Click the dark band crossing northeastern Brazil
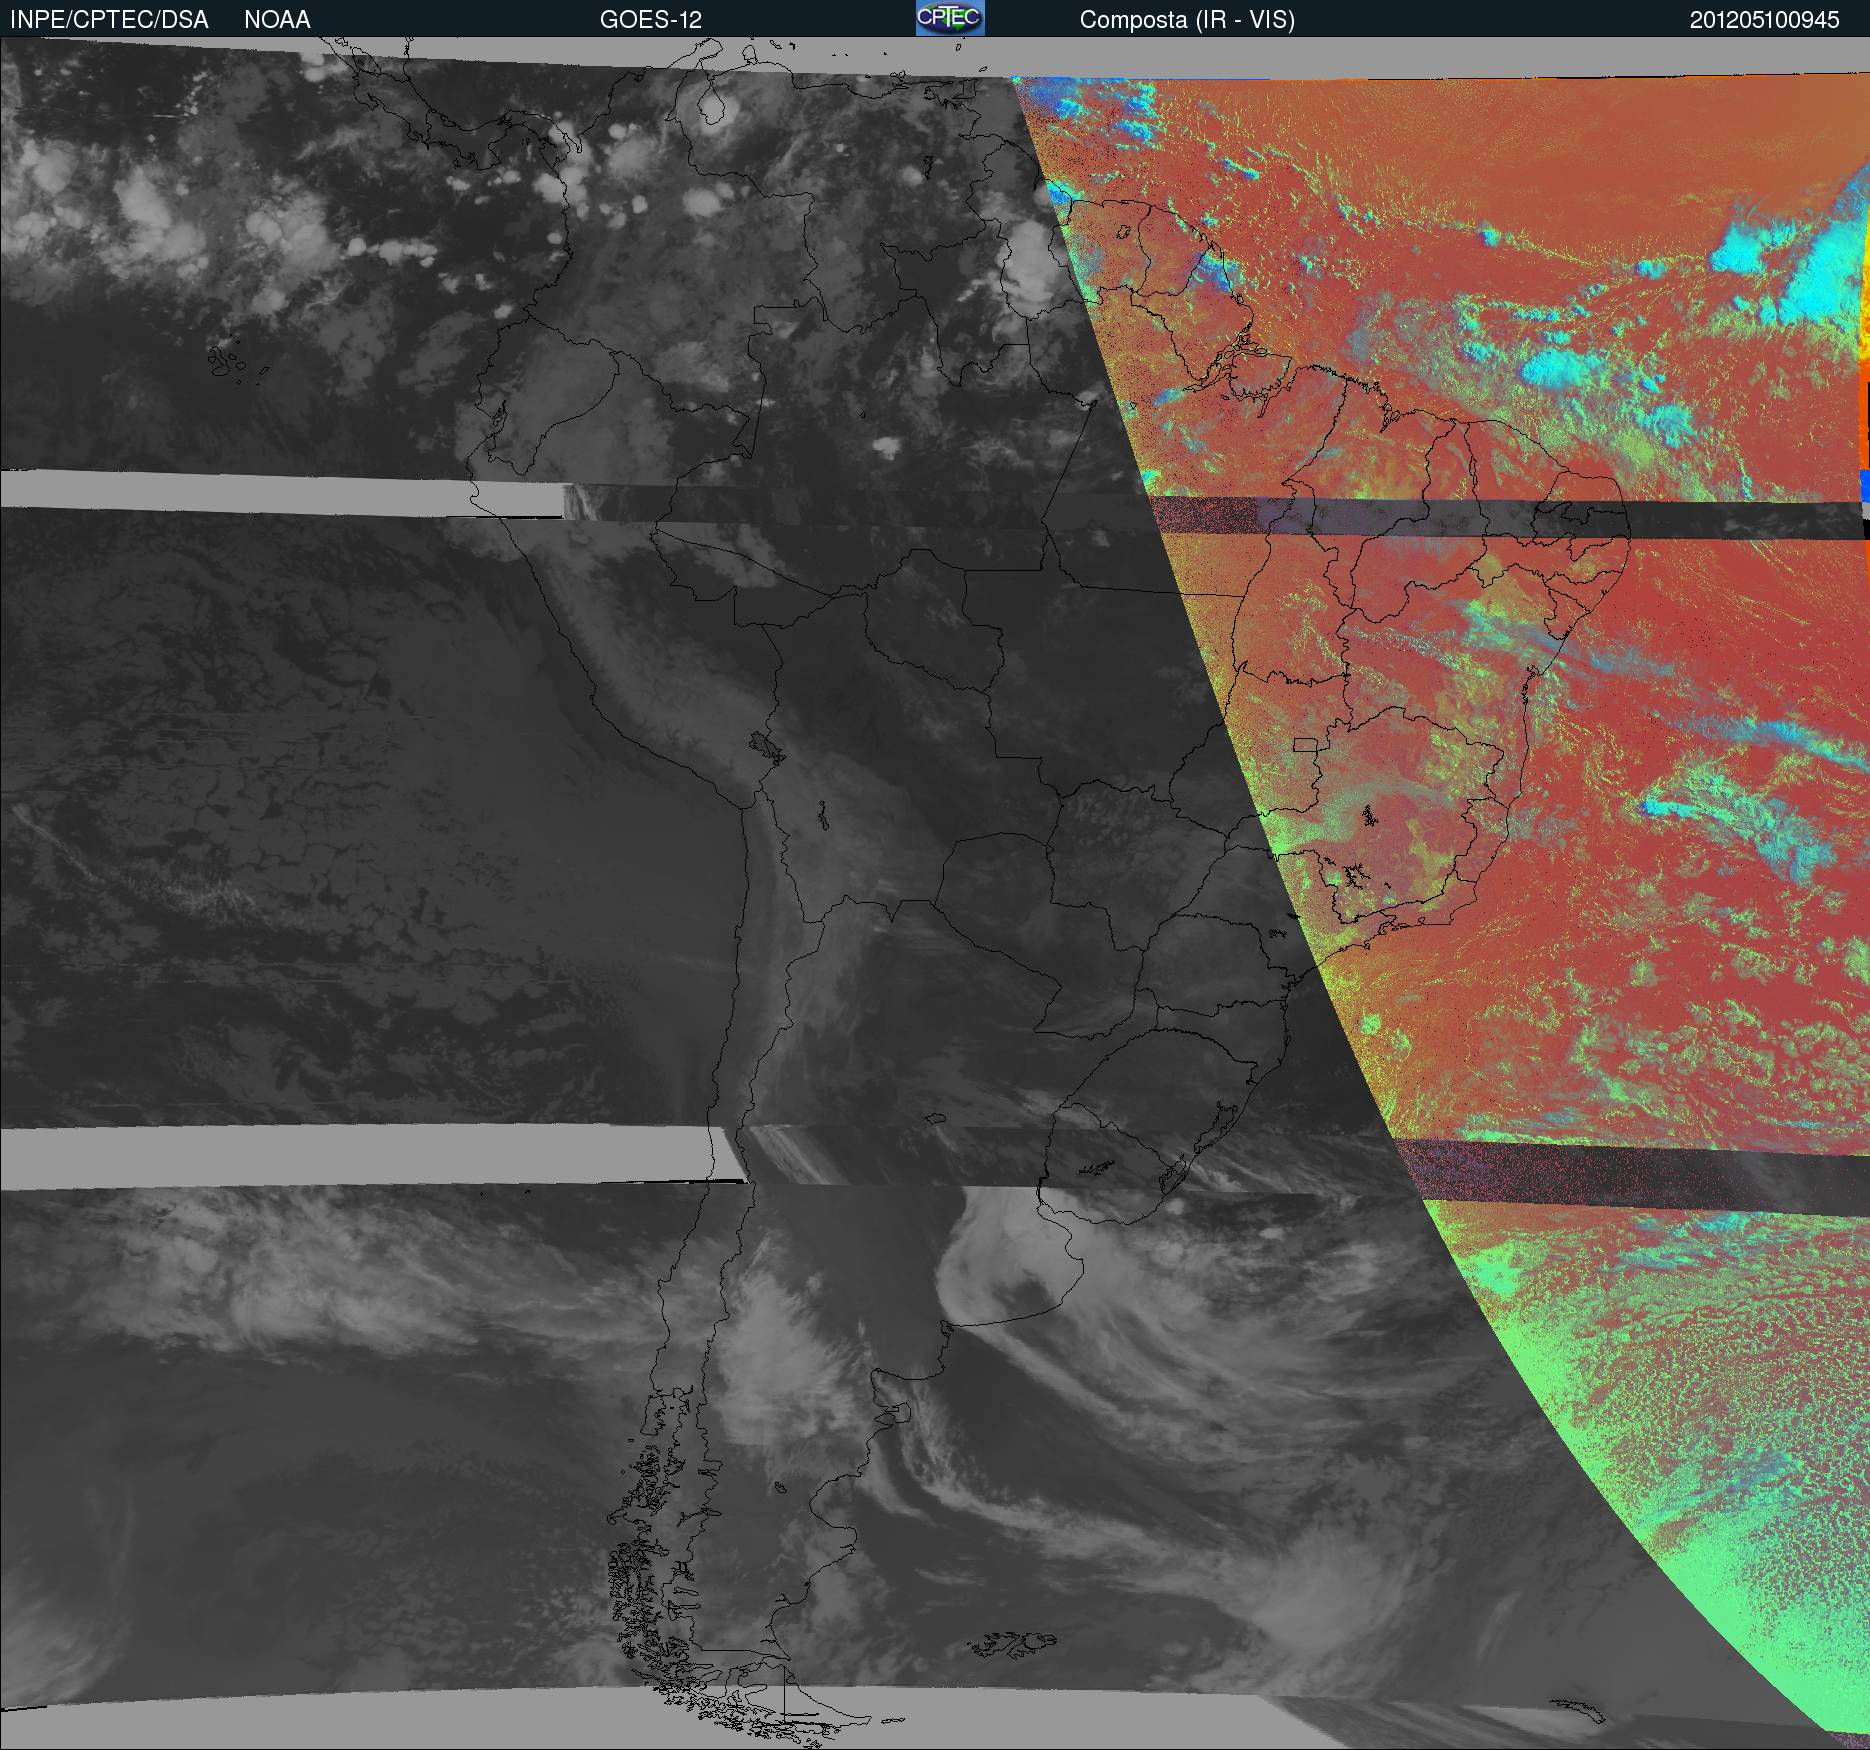 [x=1500, y=517]
